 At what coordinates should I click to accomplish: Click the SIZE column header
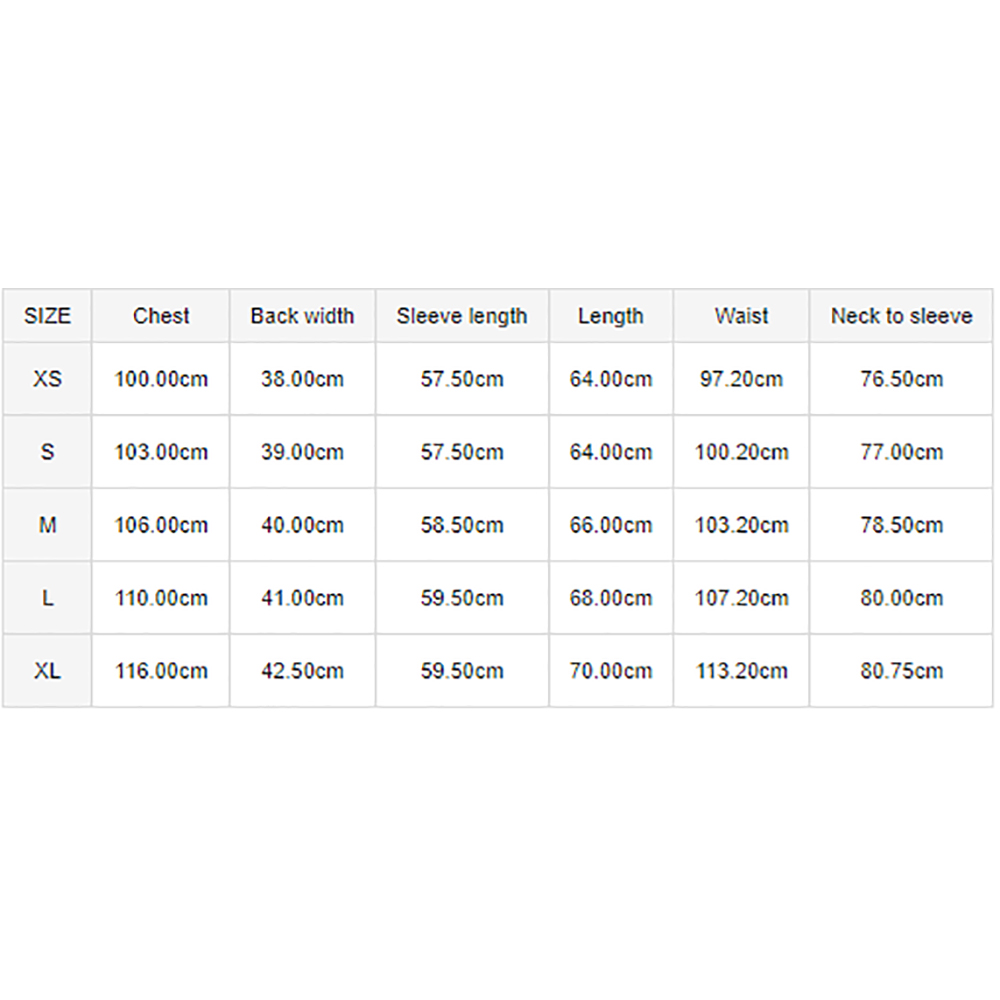click(x=47, y=316)
